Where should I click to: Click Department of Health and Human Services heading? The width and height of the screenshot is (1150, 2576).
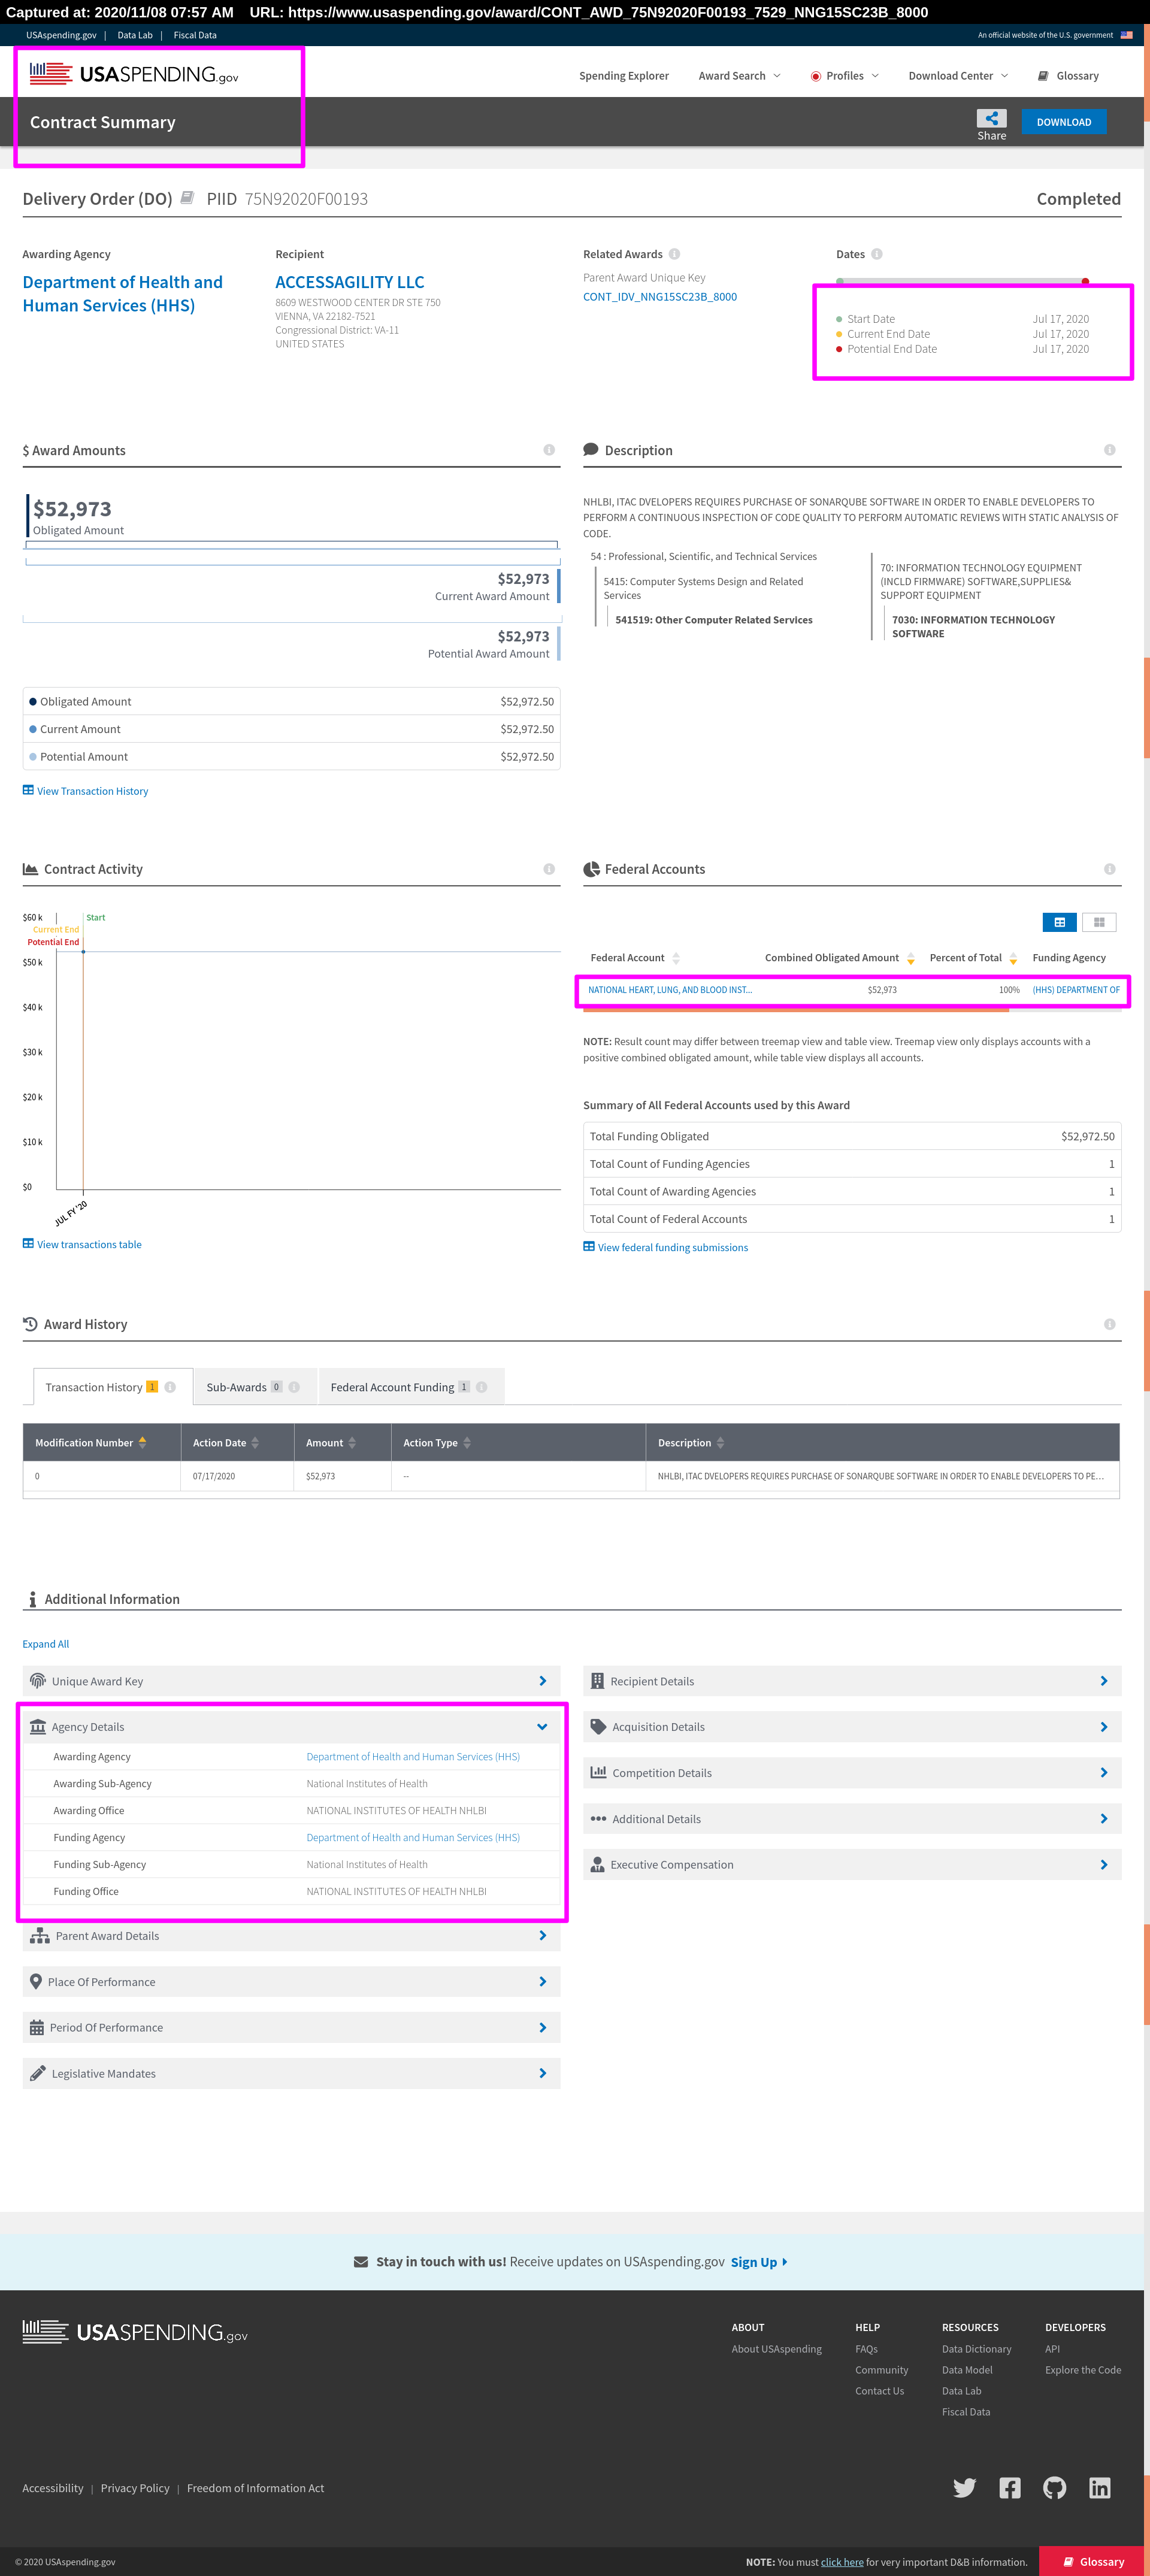[x=122, y=294]
